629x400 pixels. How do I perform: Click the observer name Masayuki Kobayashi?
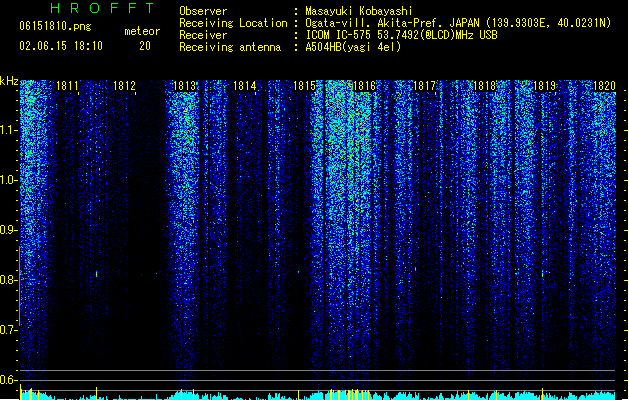pyautogui.click(x=359, y=11)
